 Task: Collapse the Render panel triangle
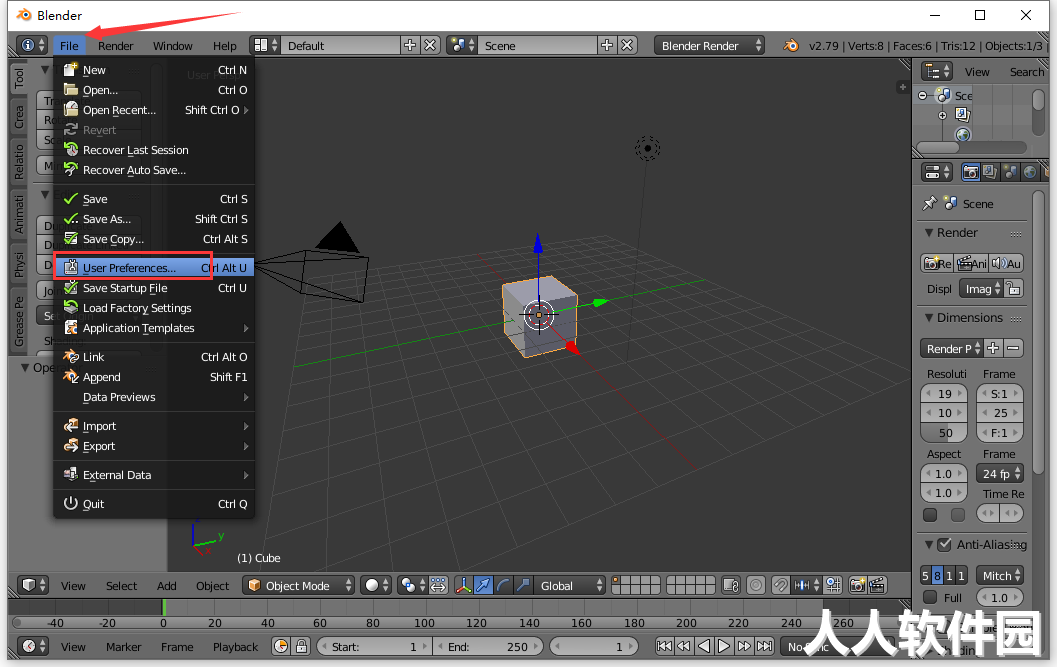[x=929, y=233]
